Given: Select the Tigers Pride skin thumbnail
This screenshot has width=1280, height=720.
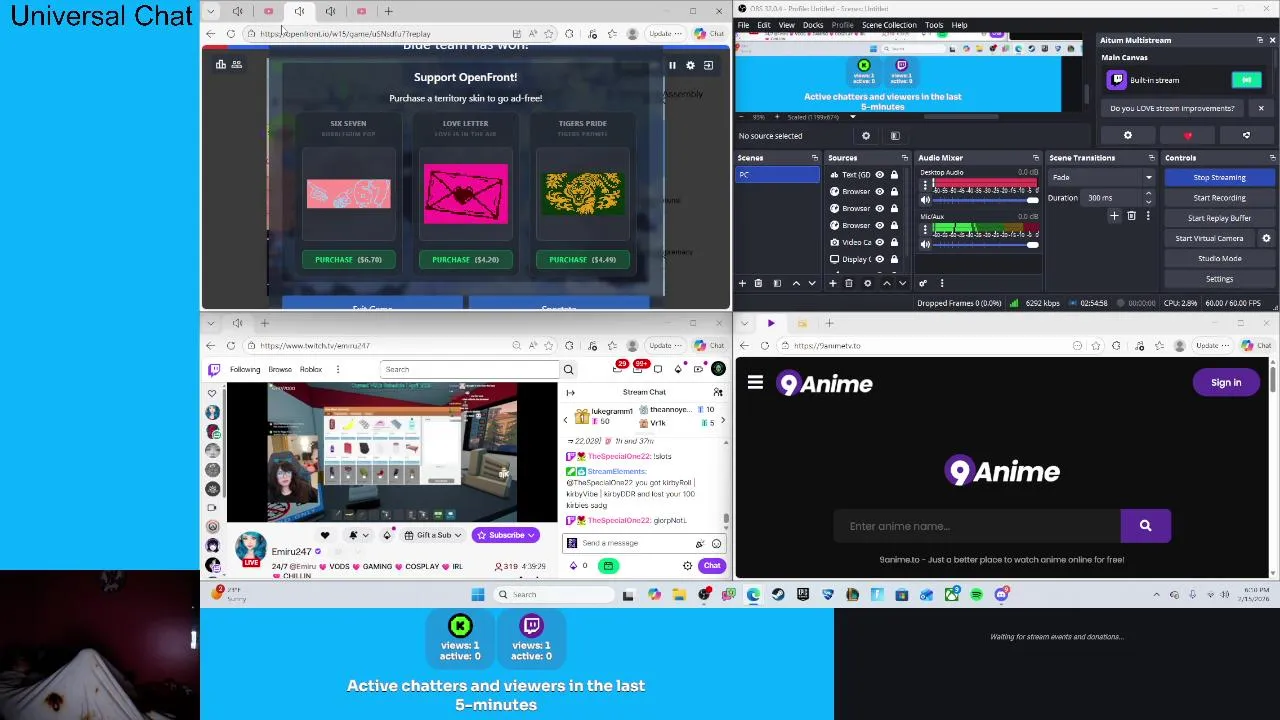Looking at the screenshot, I should click(582, 194).
